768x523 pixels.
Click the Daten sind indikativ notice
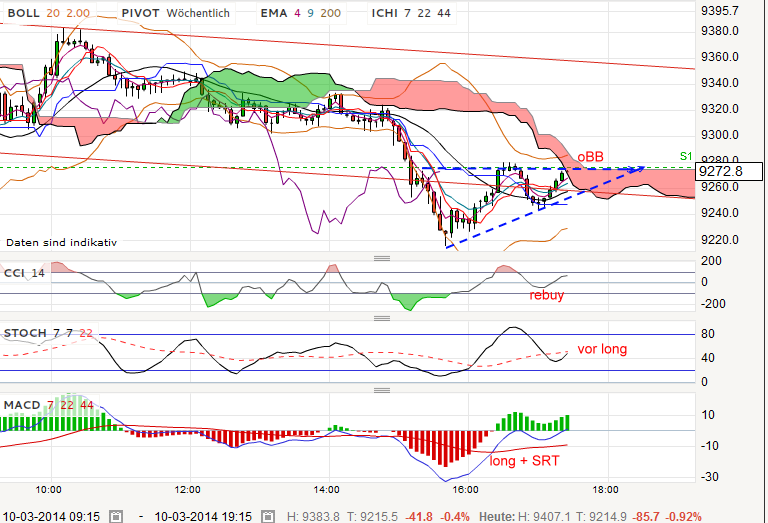coord(61,242)
